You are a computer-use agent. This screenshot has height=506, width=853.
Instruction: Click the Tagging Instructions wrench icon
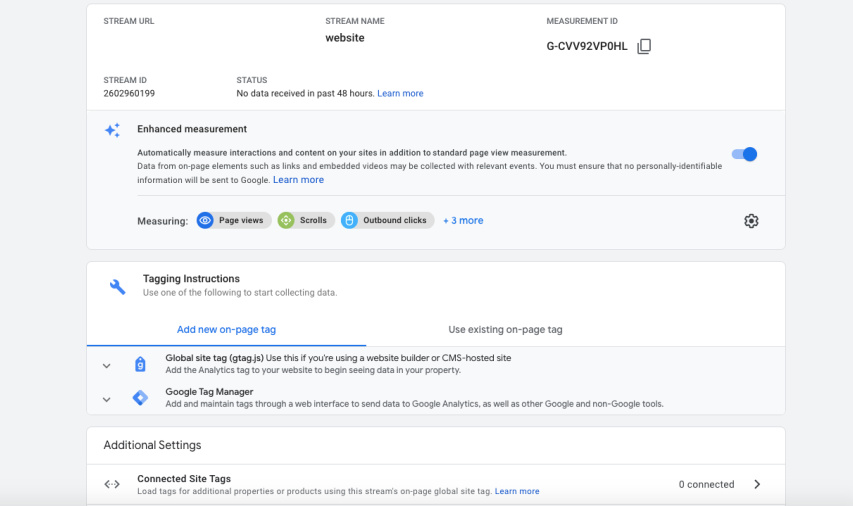(x=117, y=286)
